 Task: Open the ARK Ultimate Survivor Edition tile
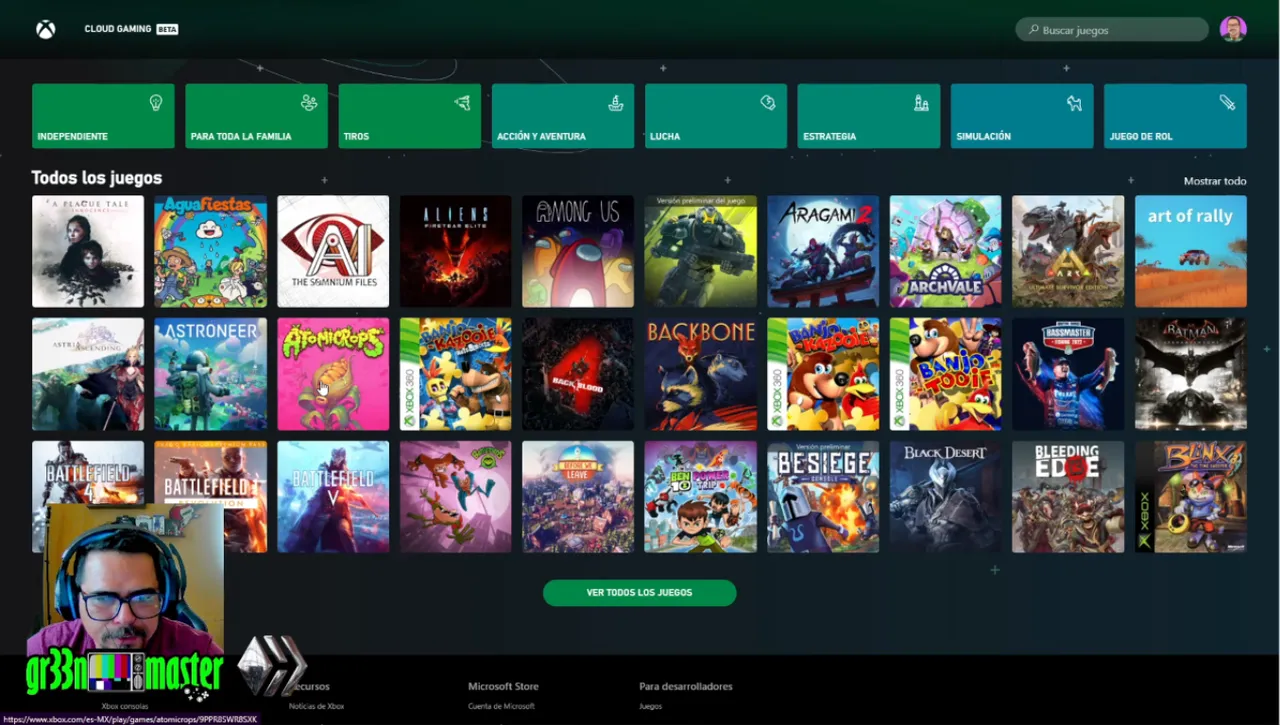1068,251
